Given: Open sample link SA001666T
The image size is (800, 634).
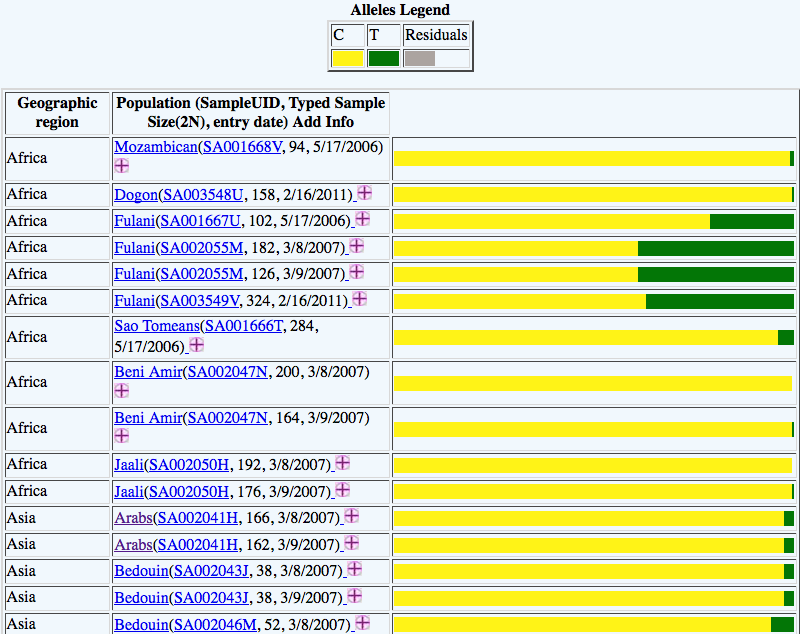Looking at the screenshot, I should [243, 326].
